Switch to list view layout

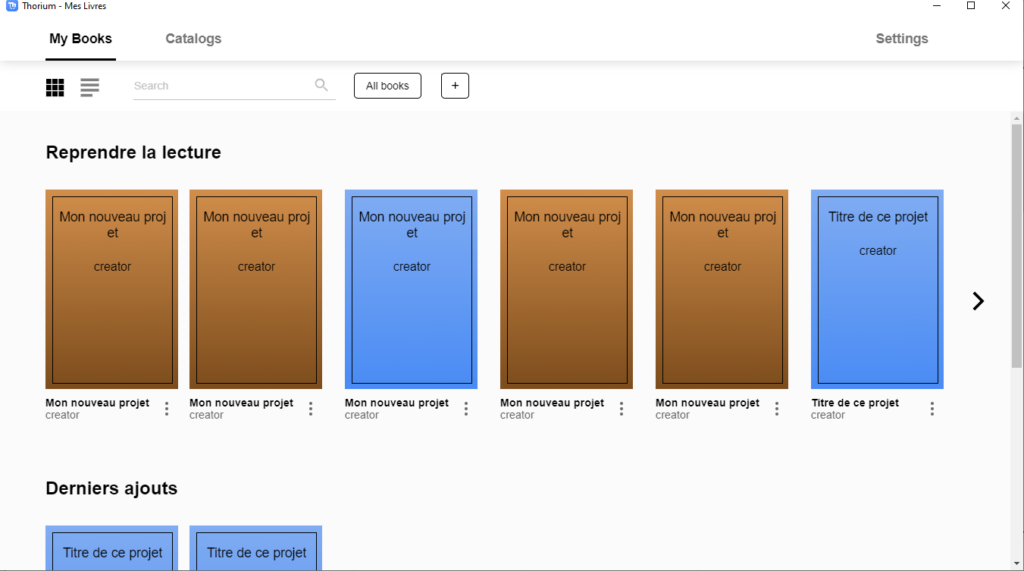(90, 87)
